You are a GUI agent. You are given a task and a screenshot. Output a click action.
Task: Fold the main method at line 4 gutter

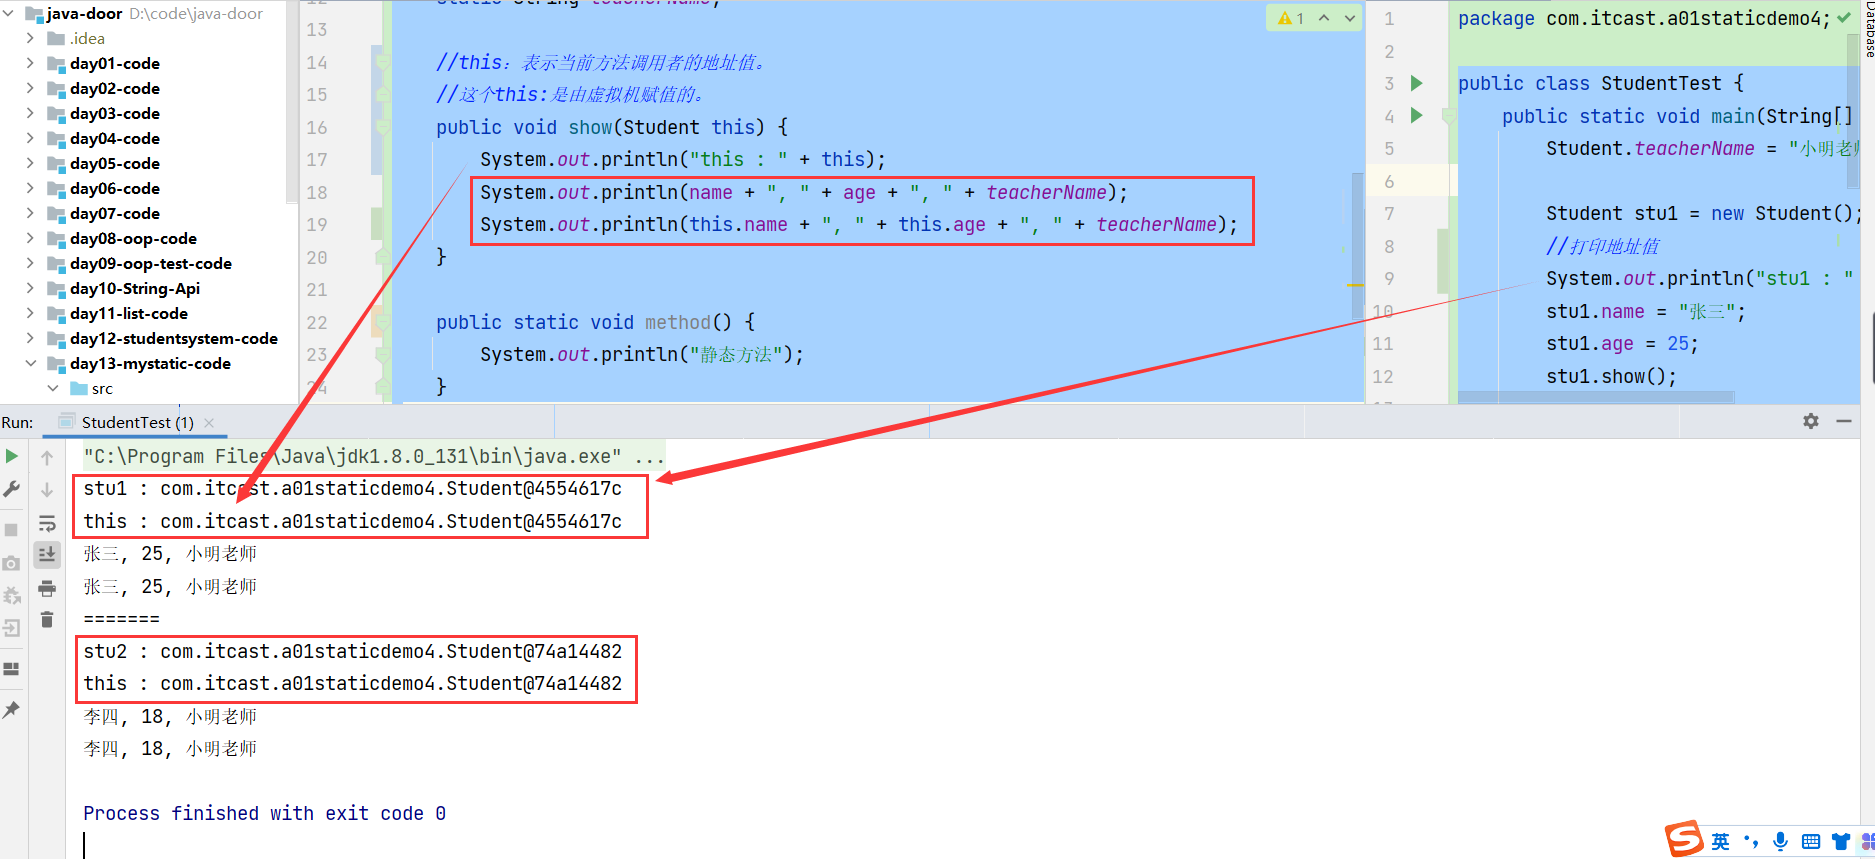(1449, 116)
